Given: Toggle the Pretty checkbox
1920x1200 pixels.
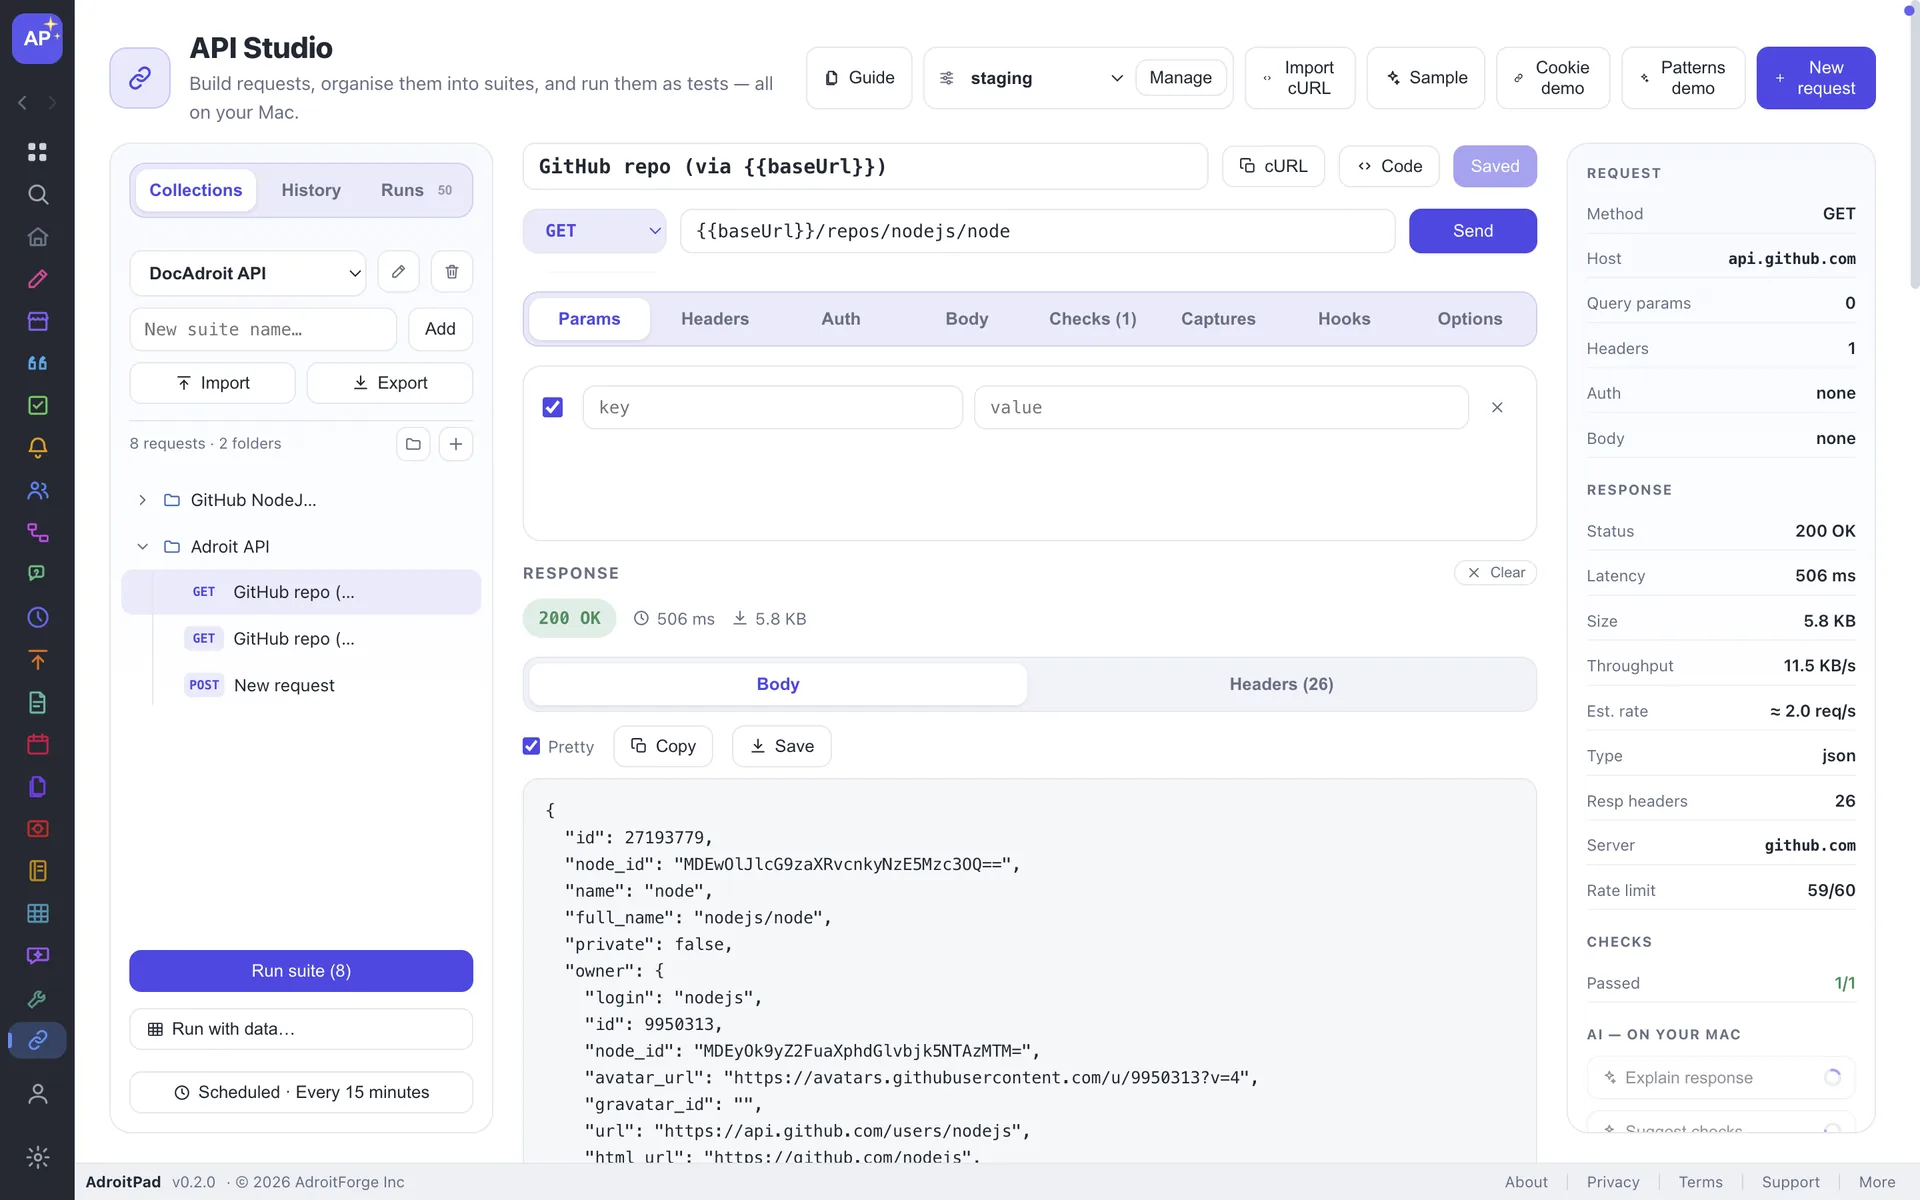Looking at the screenshot, I should pyautogui.click(x=531, y=746).
